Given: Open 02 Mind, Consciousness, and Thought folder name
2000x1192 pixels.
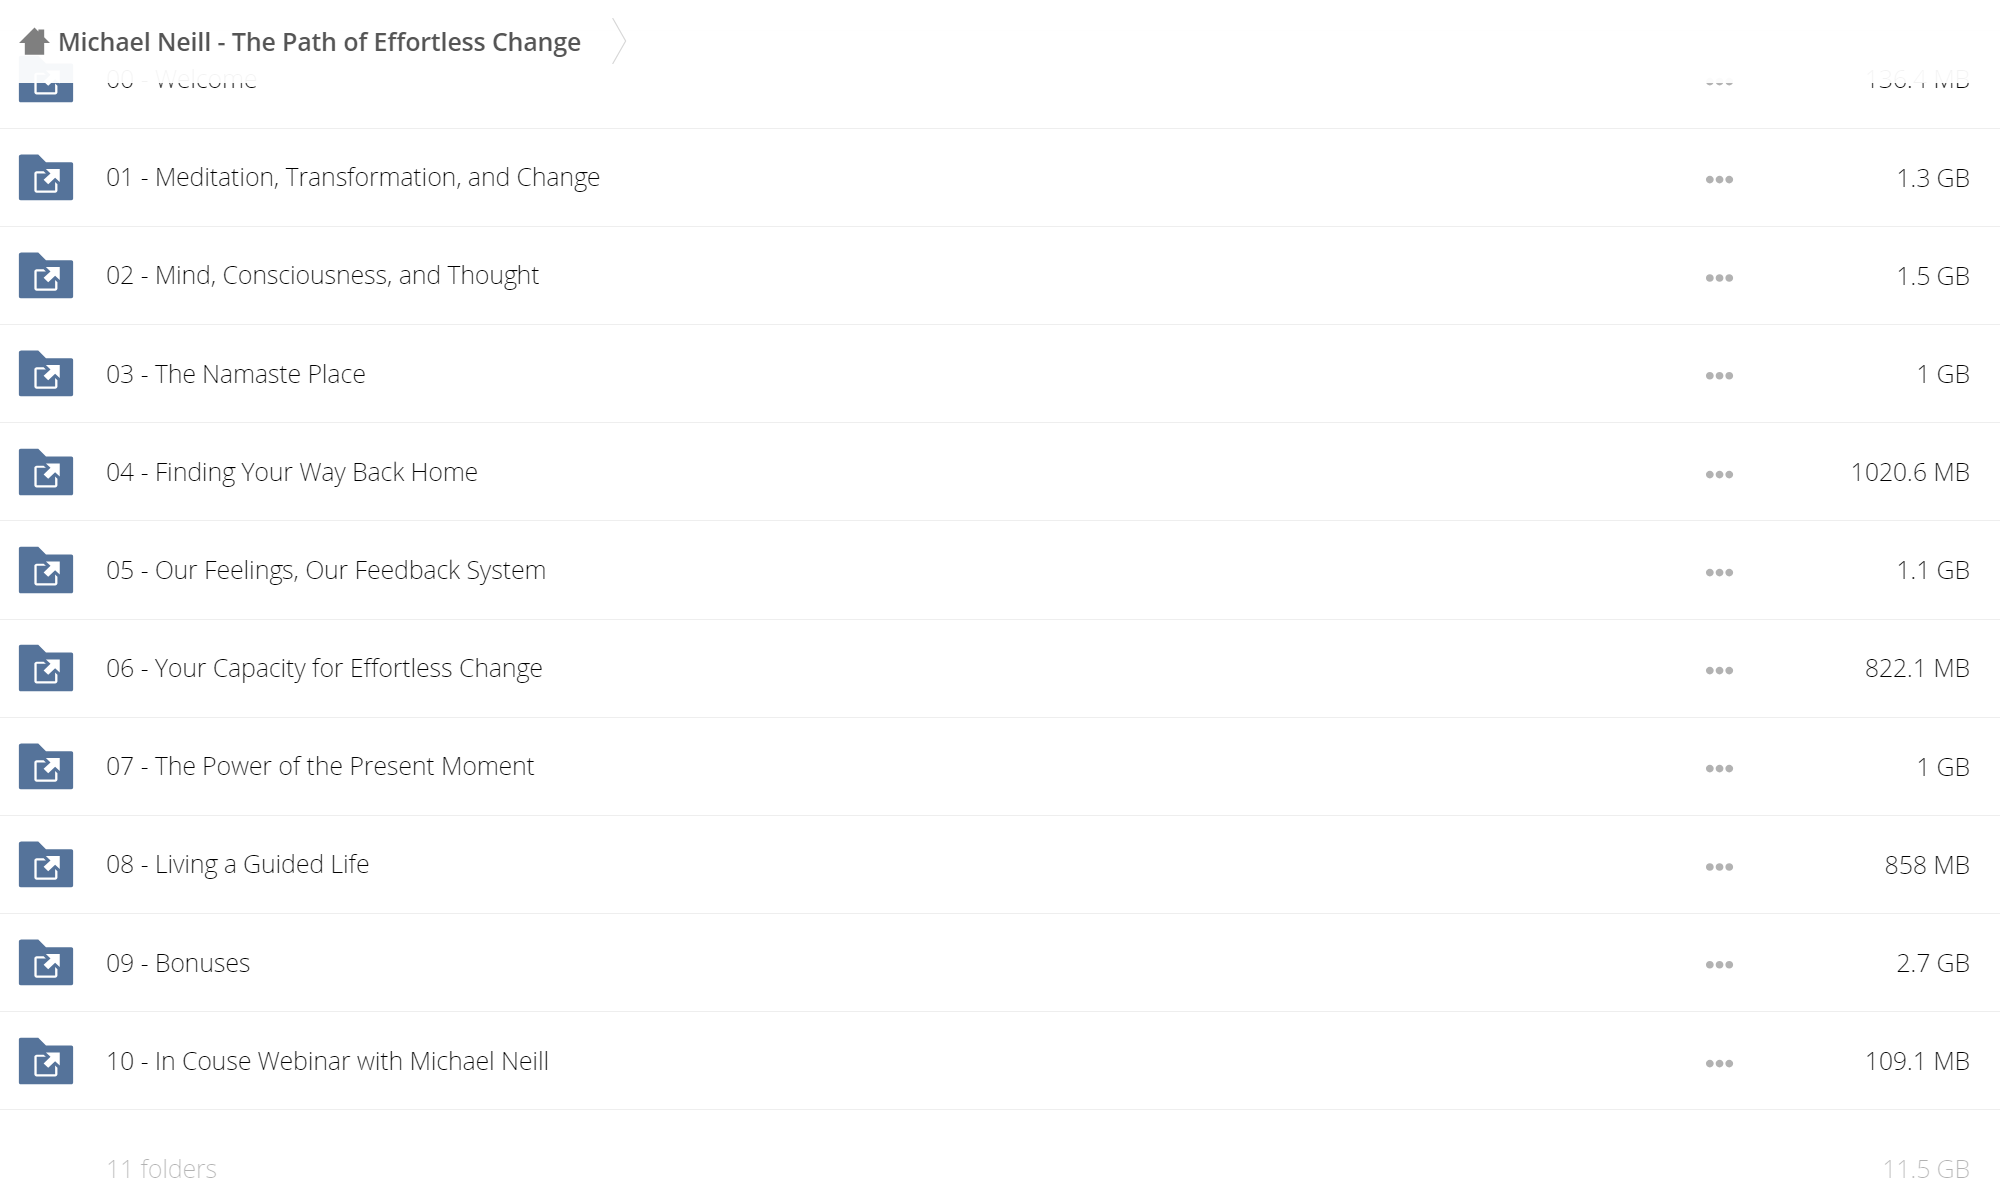Looking at the screenshot, I should (322, 275).
